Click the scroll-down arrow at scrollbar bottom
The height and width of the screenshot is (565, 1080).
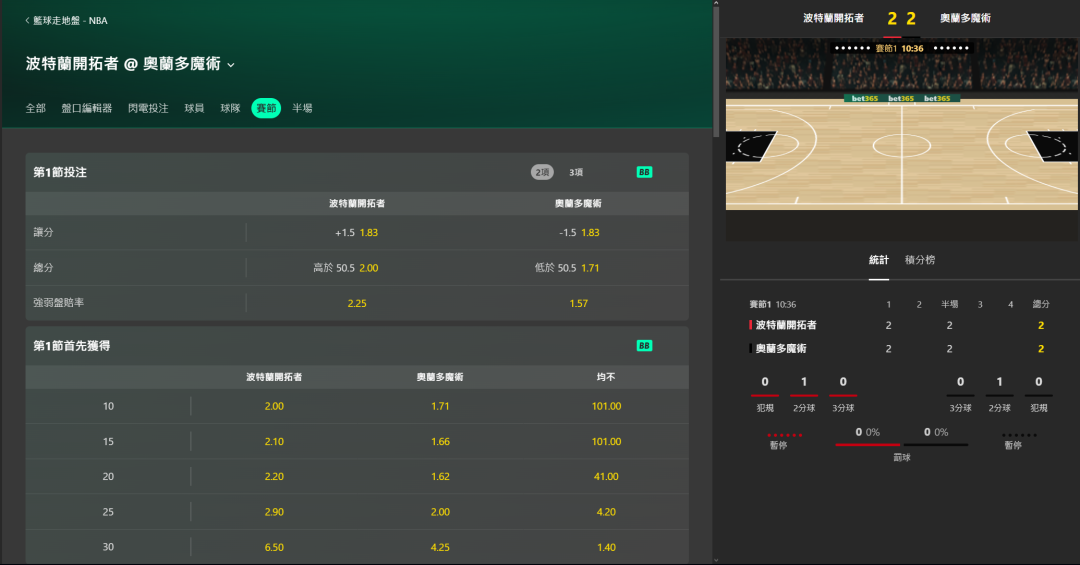[x=716, y=560]
